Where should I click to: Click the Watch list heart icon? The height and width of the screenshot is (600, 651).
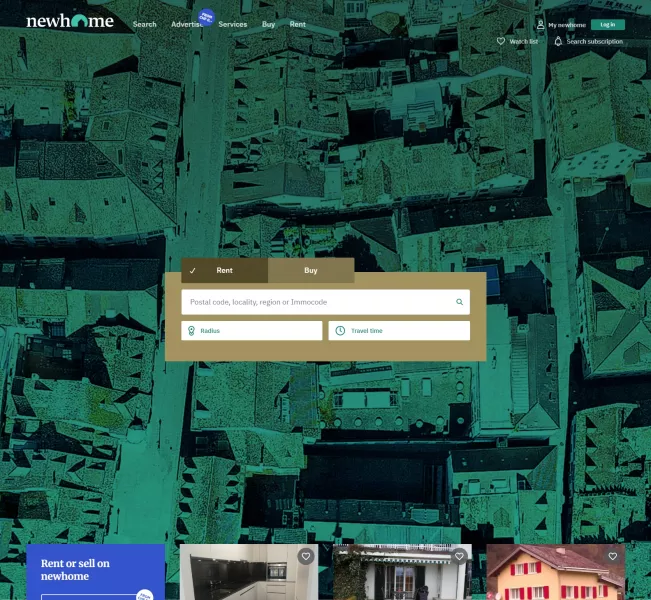tap(501, 41)
